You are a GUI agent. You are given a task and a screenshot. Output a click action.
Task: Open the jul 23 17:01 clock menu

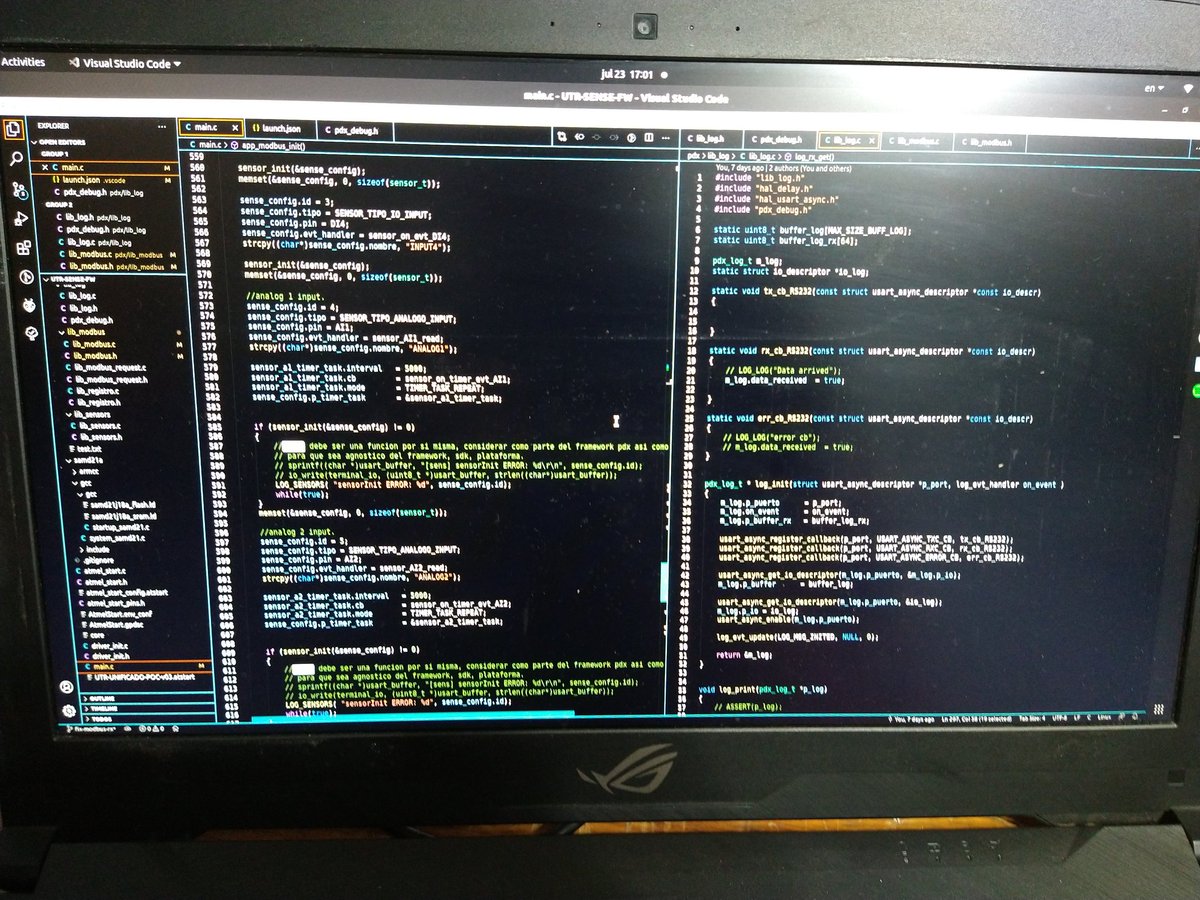pyautogui.click(x=626, y=74)
